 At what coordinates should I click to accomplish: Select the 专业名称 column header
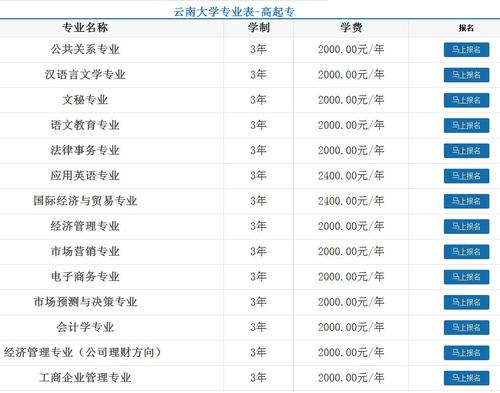point(85,27)
